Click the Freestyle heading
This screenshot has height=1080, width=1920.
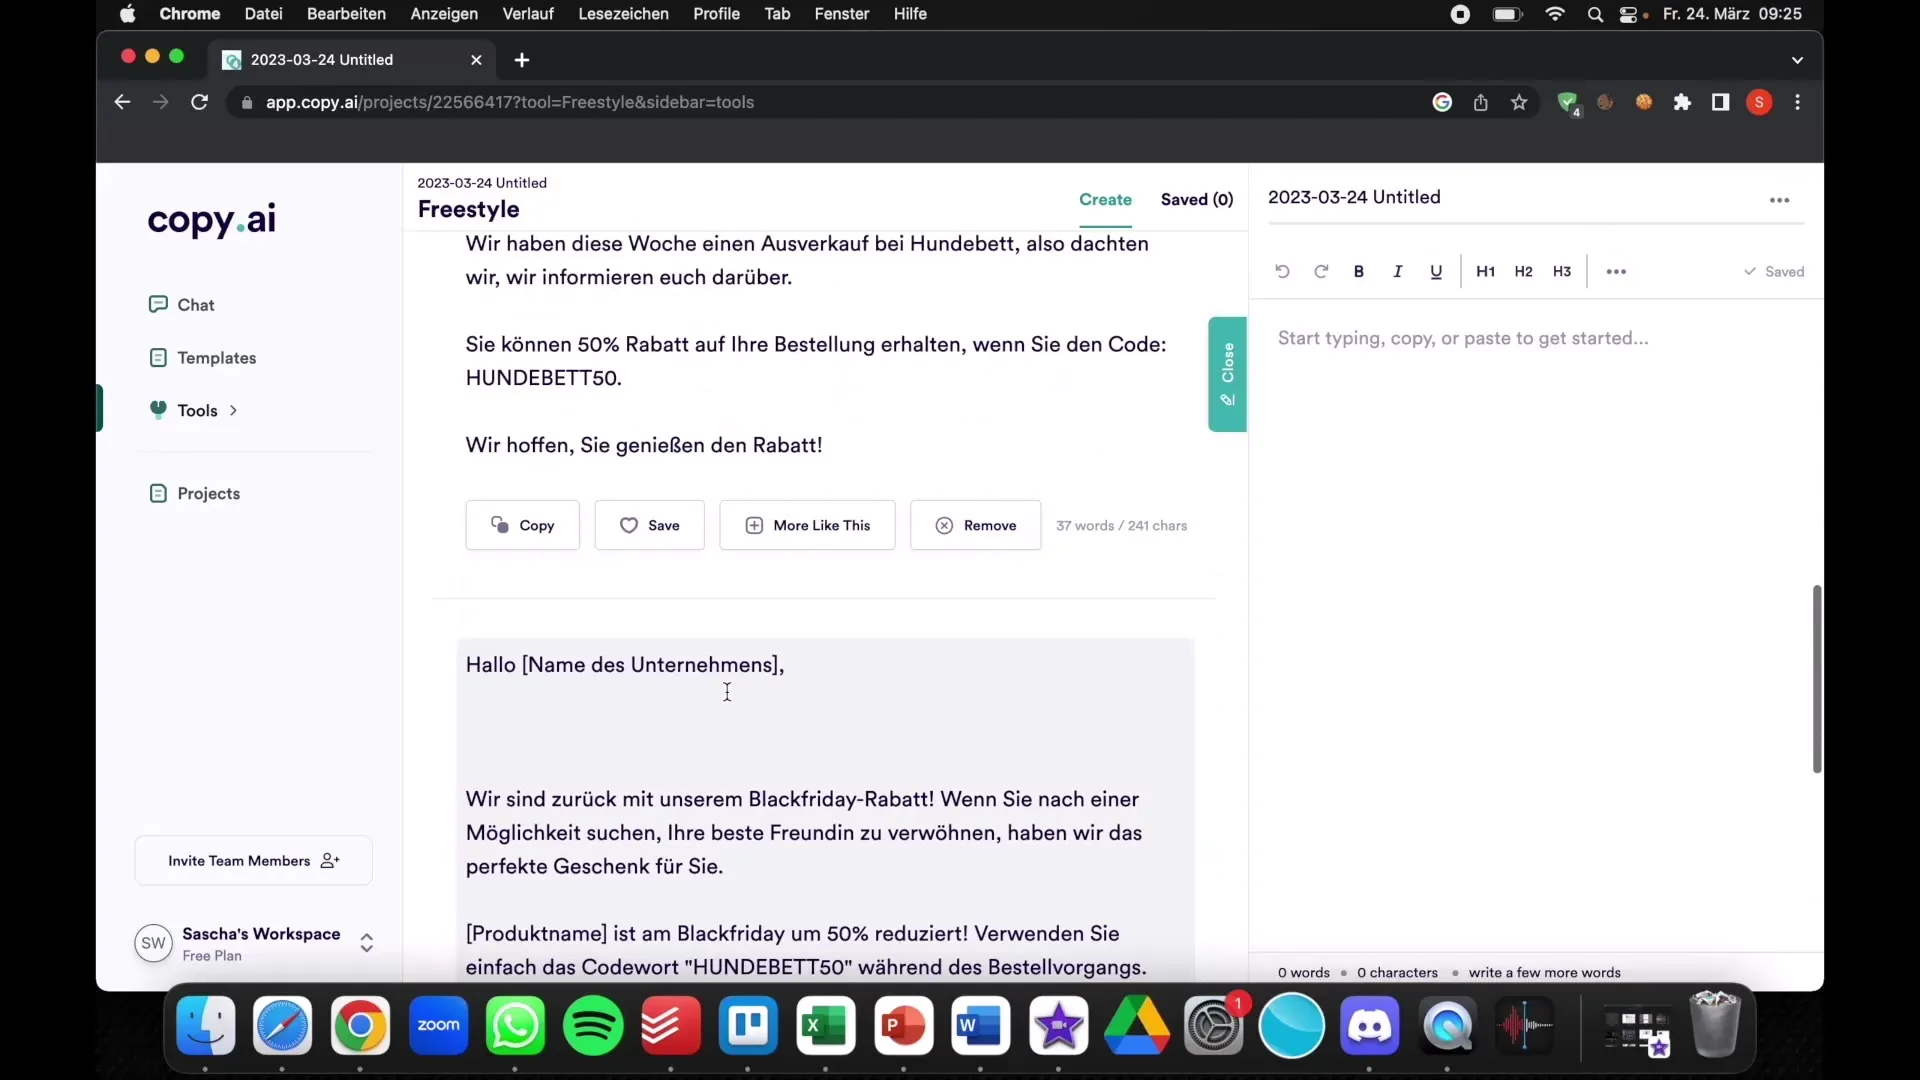coord(468,209)
